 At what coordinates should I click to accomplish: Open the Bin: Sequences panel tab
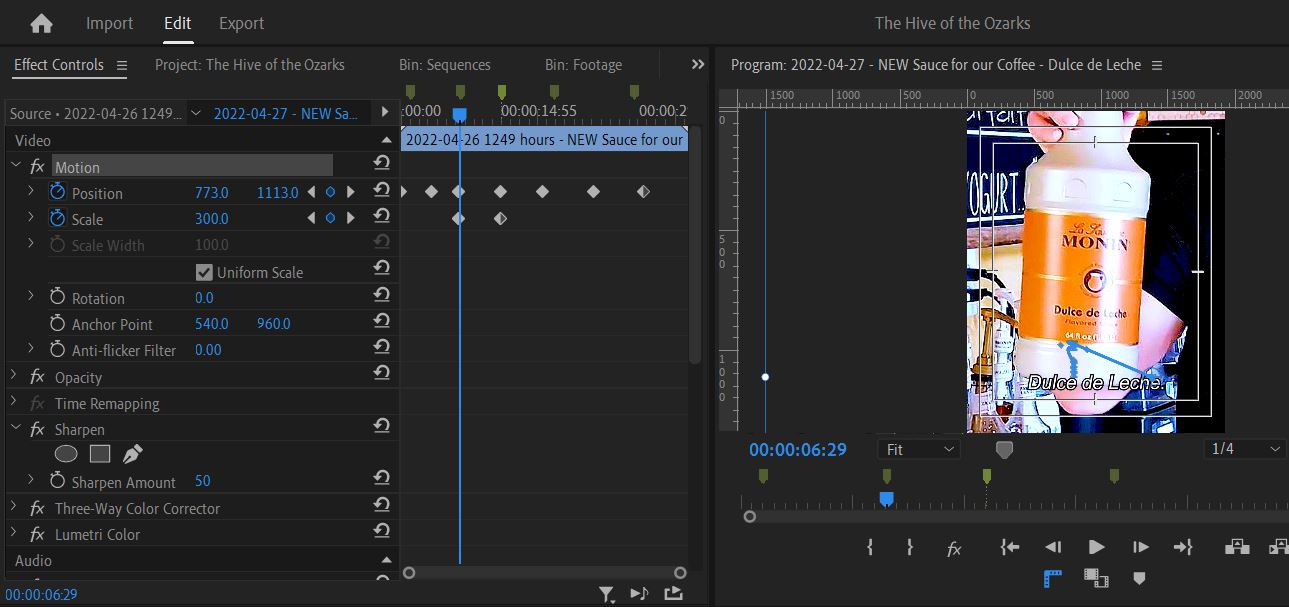pyautogui.click(x=445, y=65)
